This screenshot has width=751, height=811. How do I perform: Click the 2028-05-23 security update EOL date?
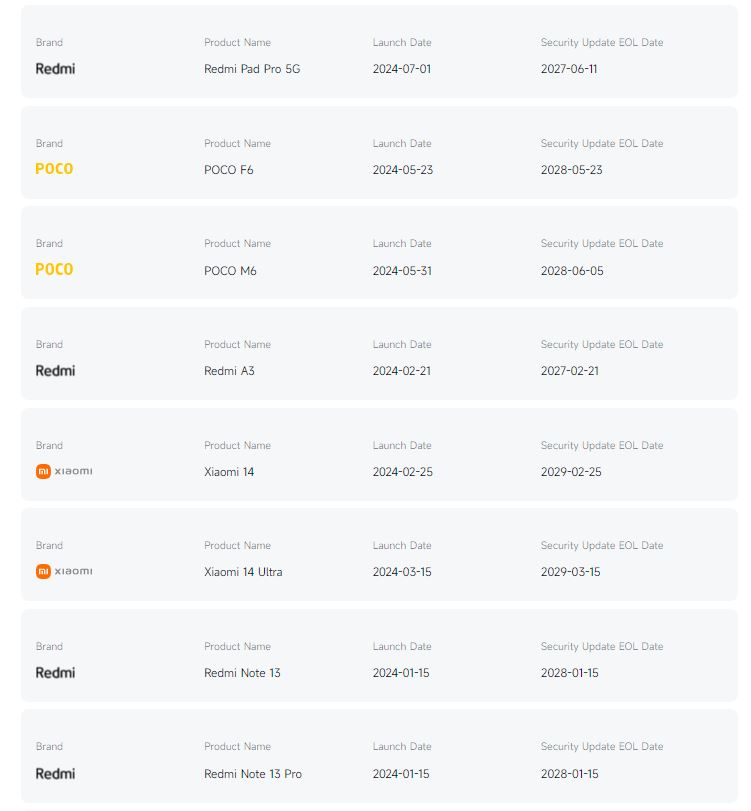click(x=572, y=170)
